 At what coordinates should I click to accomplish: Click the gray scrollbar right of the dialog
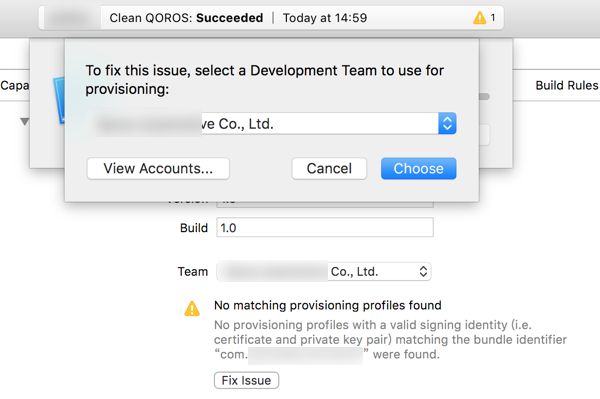(484, 96)
